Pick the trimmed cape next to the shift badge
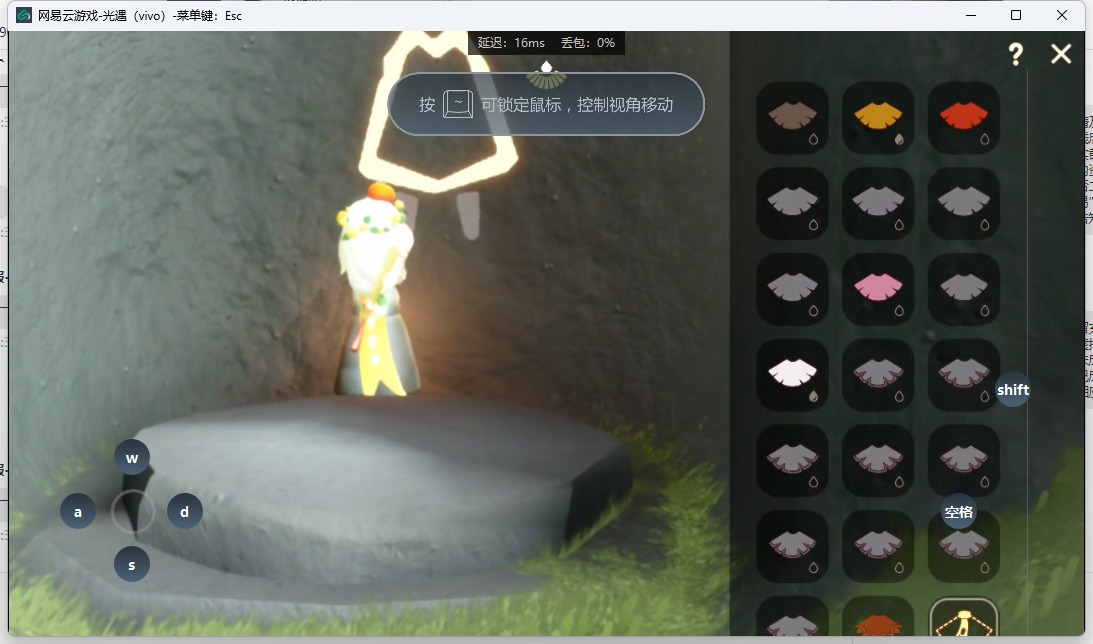 tap(964, 375)
